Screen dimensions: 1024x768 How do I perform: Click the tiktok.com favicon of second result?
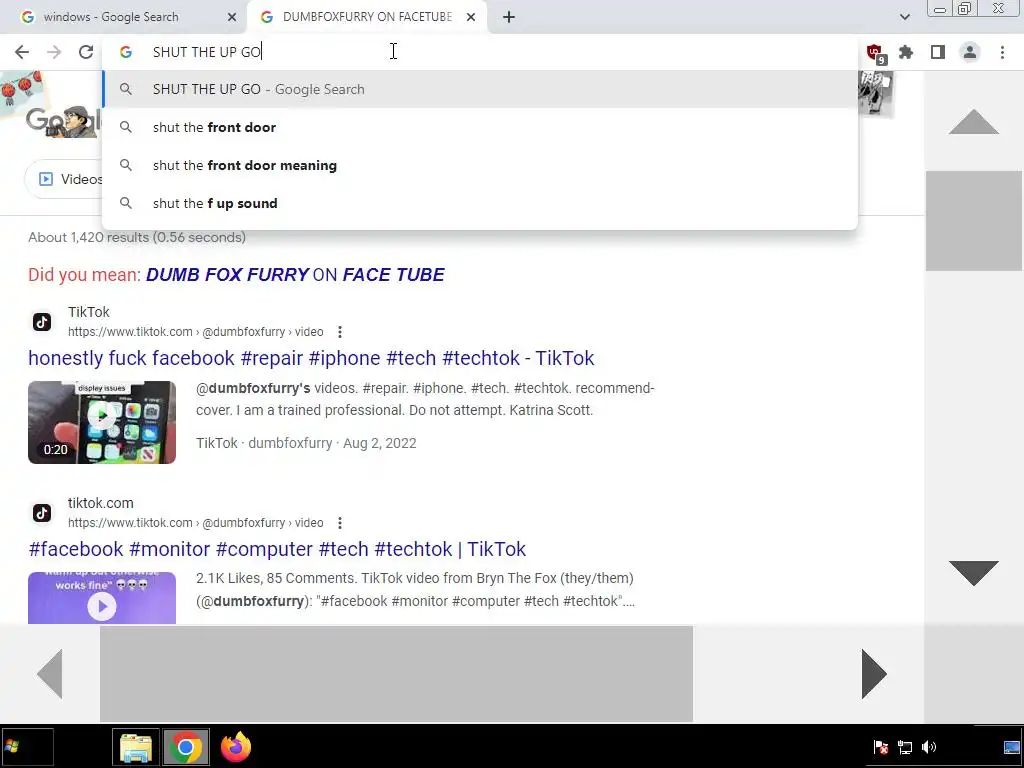42,513
